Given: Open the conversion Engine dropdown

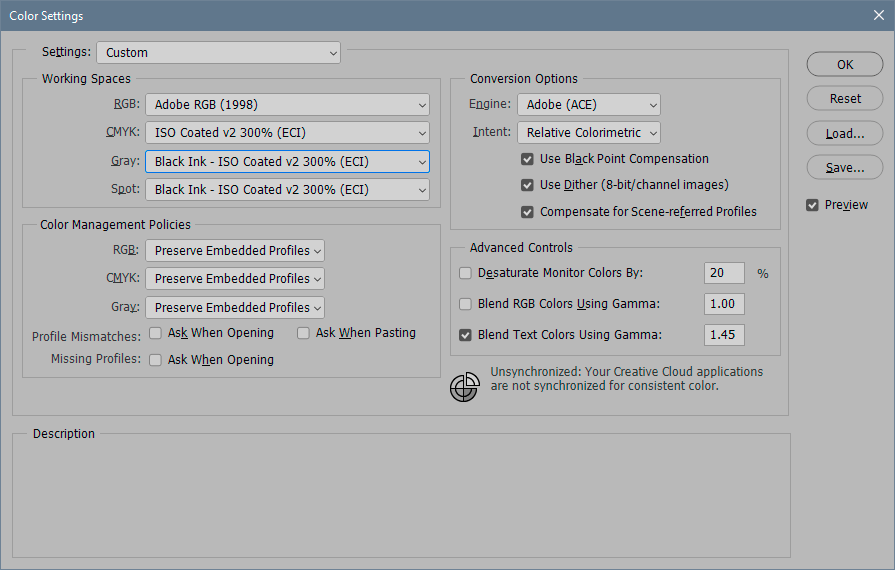Looking at the screenshot, I should [588, 105].
